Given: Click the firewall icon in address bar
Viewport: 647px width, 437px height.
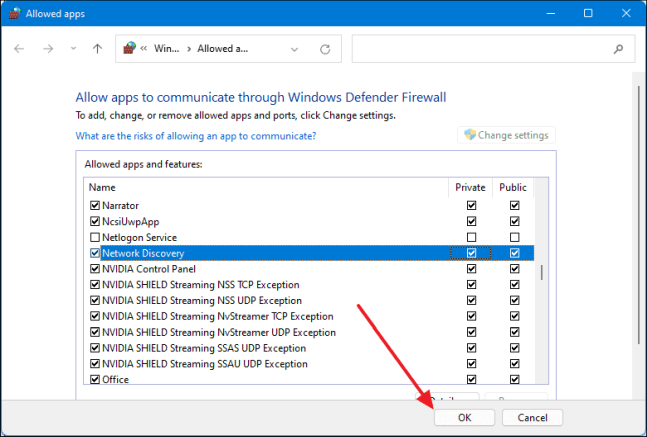Looking at the screenshot, I should pos(130,49).
